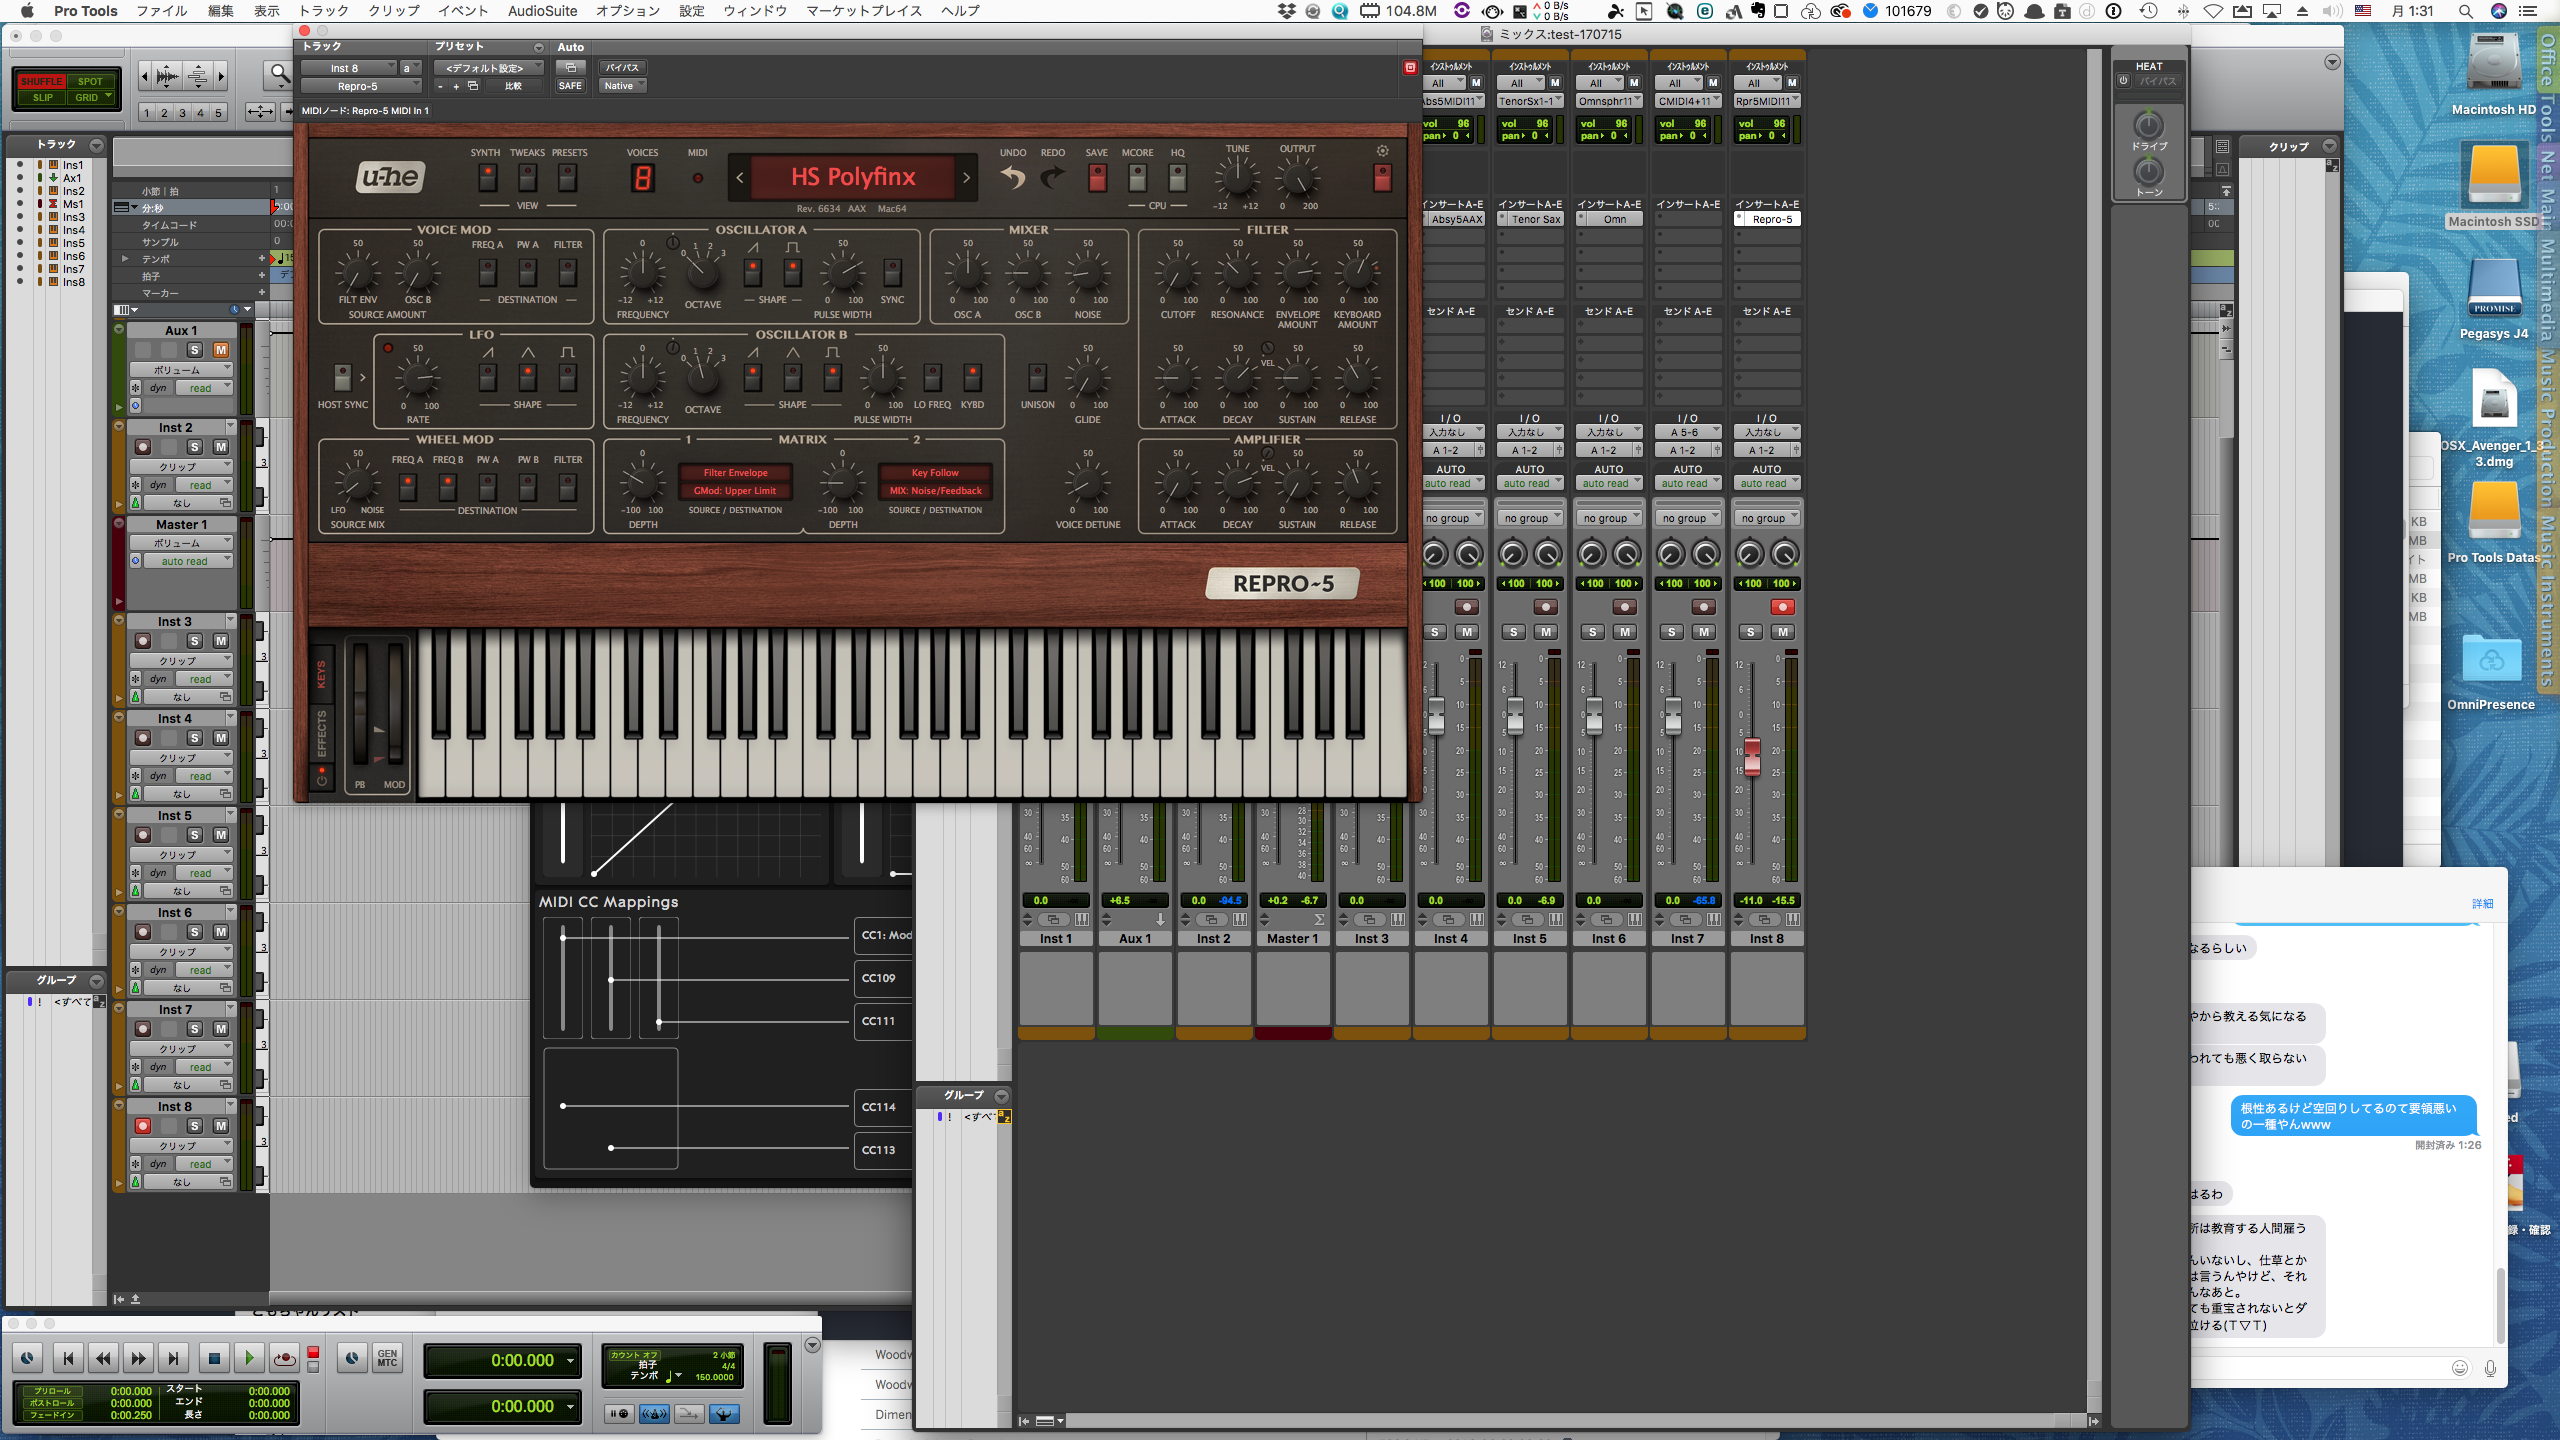Image resolution: width=2560 pixels, height=1440 pixels.
Task: Open the Native format dropdown
Action: click(x=622, y=86)
